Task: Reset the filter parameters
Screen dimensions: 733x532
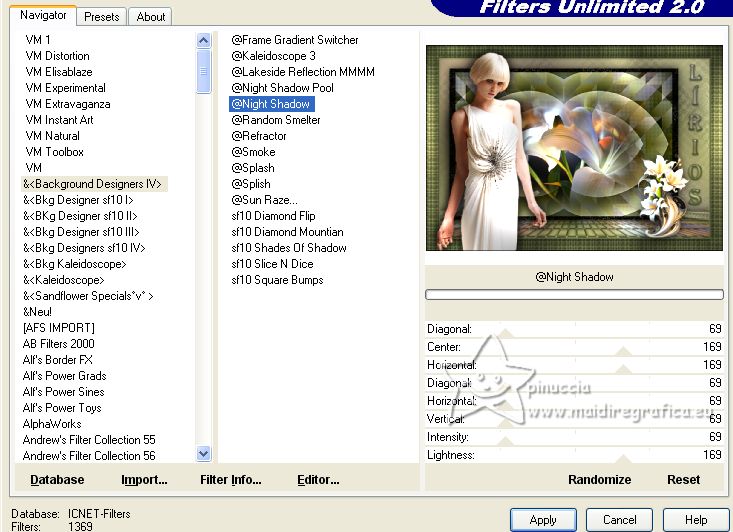Action: pos(683,480)
